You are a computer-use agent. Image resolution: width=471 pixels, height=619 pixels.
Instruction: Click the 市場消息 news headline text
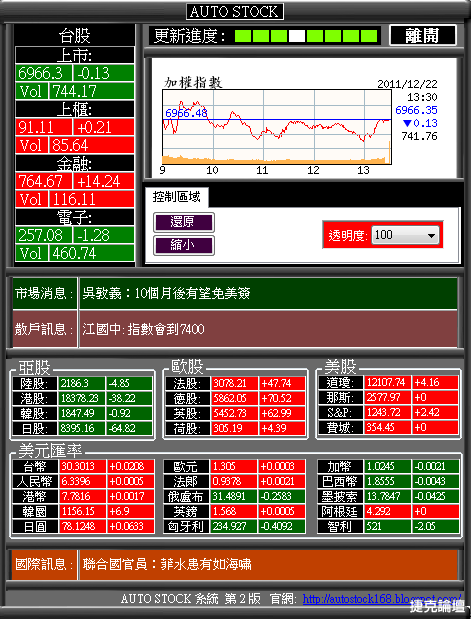pyautogui.click(x=166, y=294)
